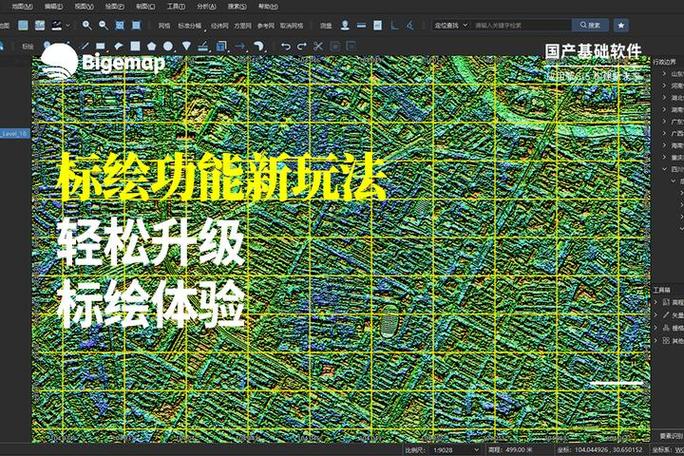The width and height of the screenshot is (684, 456).
Task: Click the star favorites button
Action: tap(622, 24)
